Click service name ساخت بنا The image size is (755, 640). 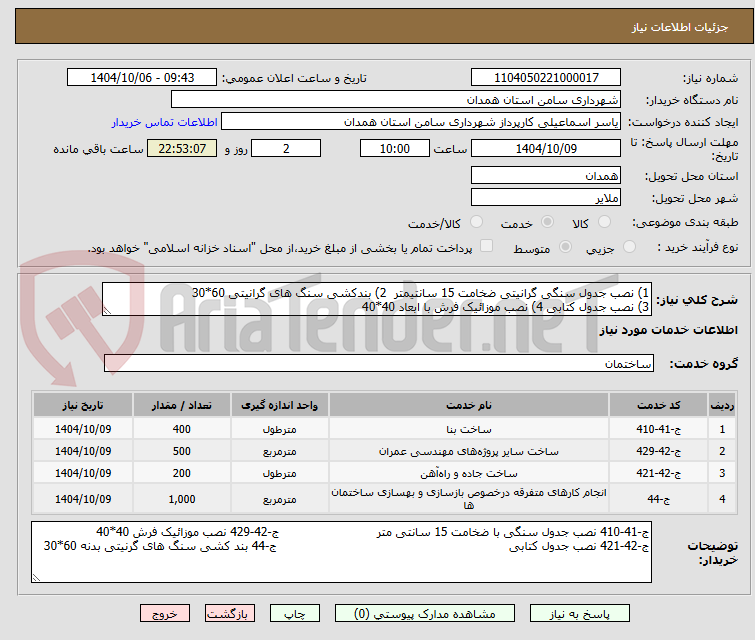(469, 429)
